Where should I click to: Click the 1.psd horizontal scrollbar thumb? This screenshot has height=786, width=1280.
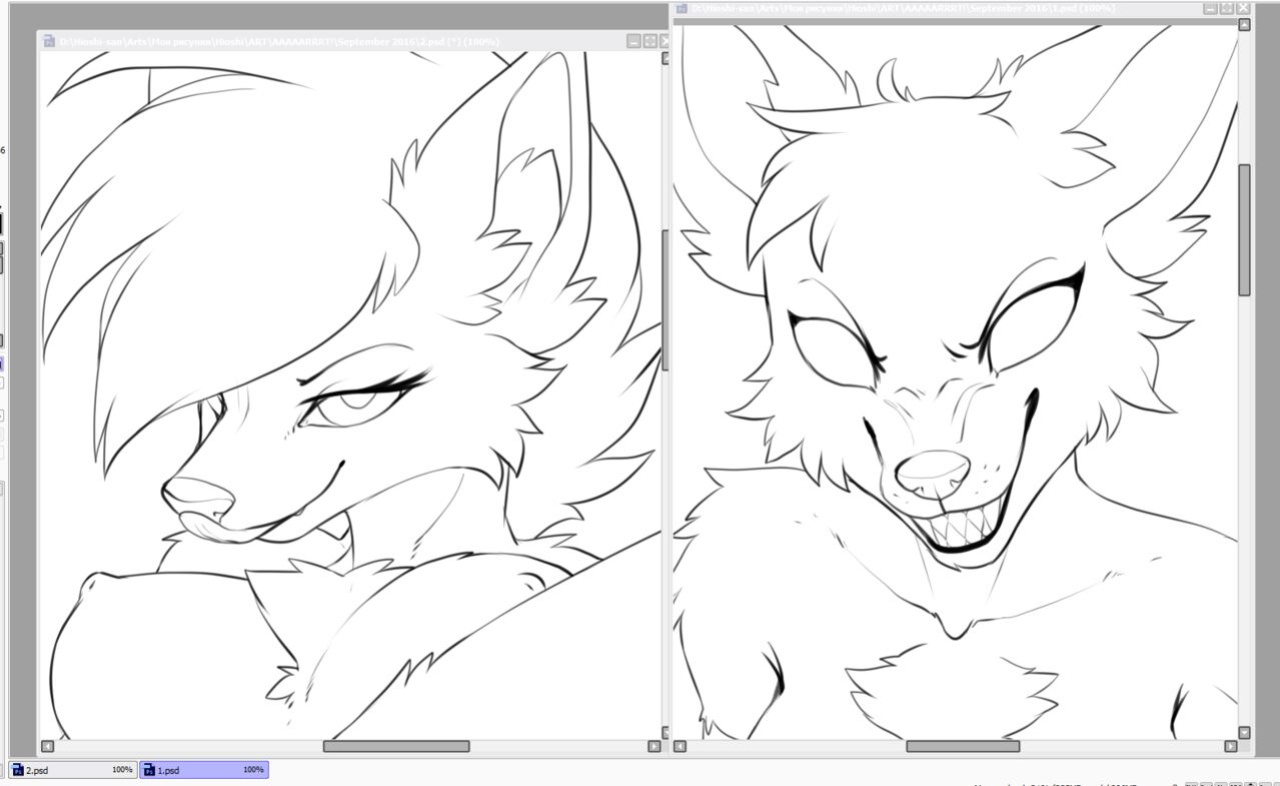pyautogui.click(x=963, y=746)
